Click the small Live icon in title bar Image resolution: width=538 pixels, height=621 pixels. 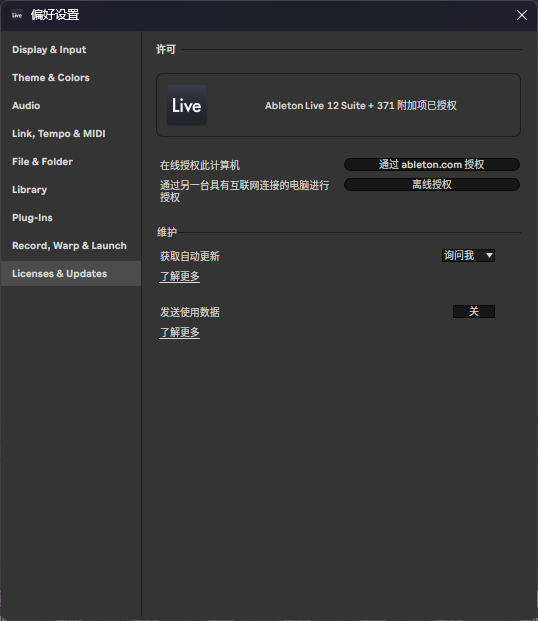click(17, 15)
